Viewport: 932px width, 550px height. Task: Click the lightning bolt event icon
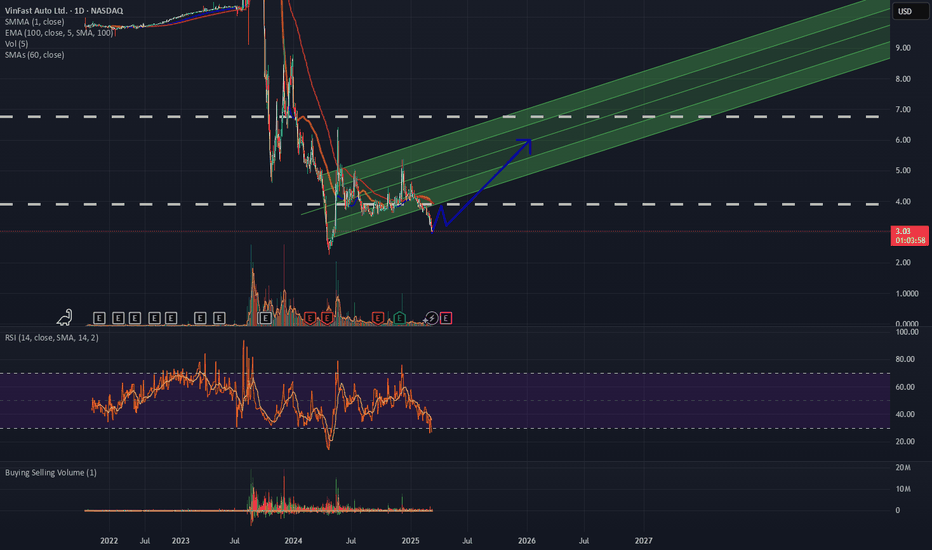pos(431,318)
